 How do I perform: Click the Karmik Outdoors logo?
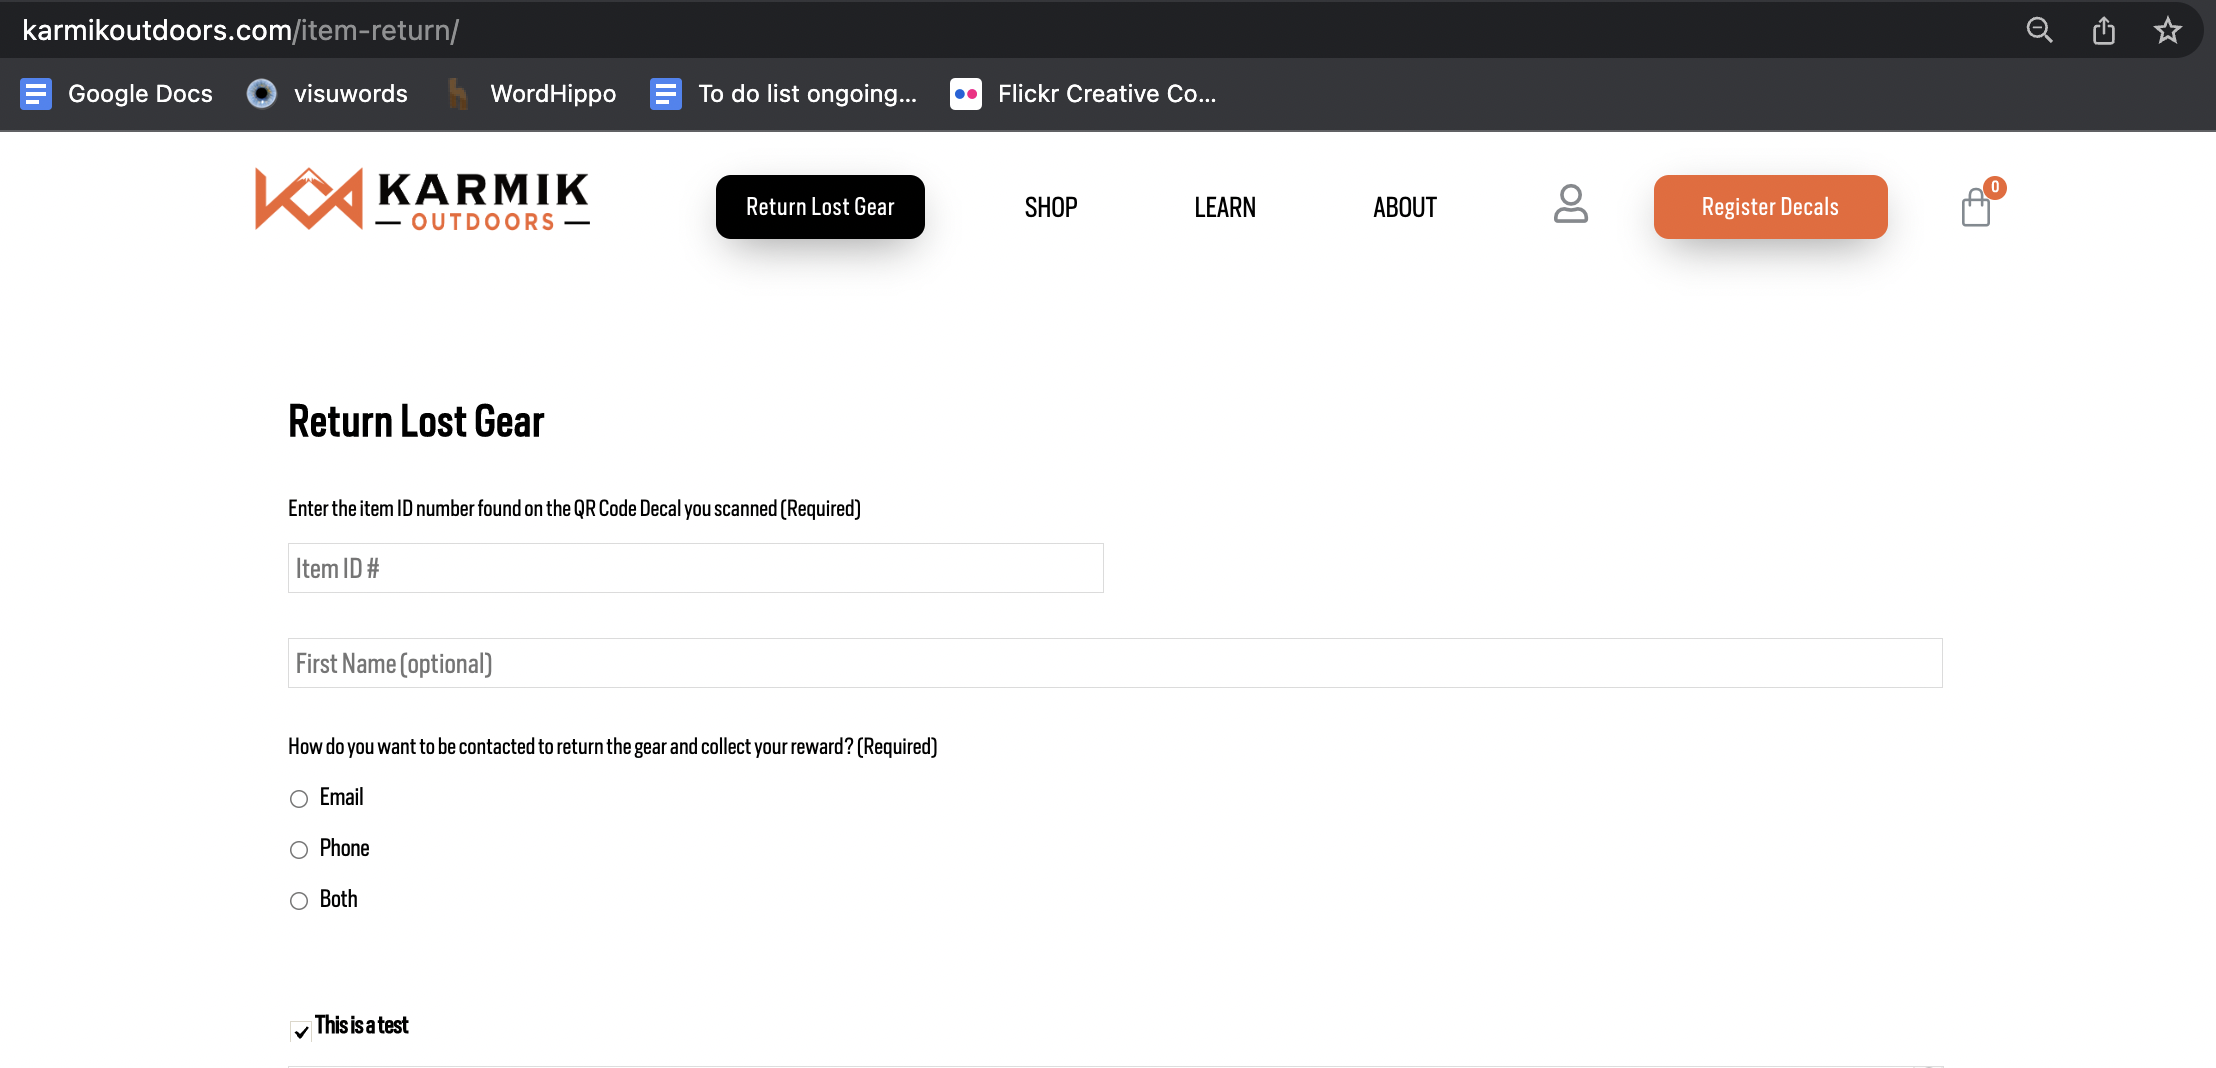422,200
